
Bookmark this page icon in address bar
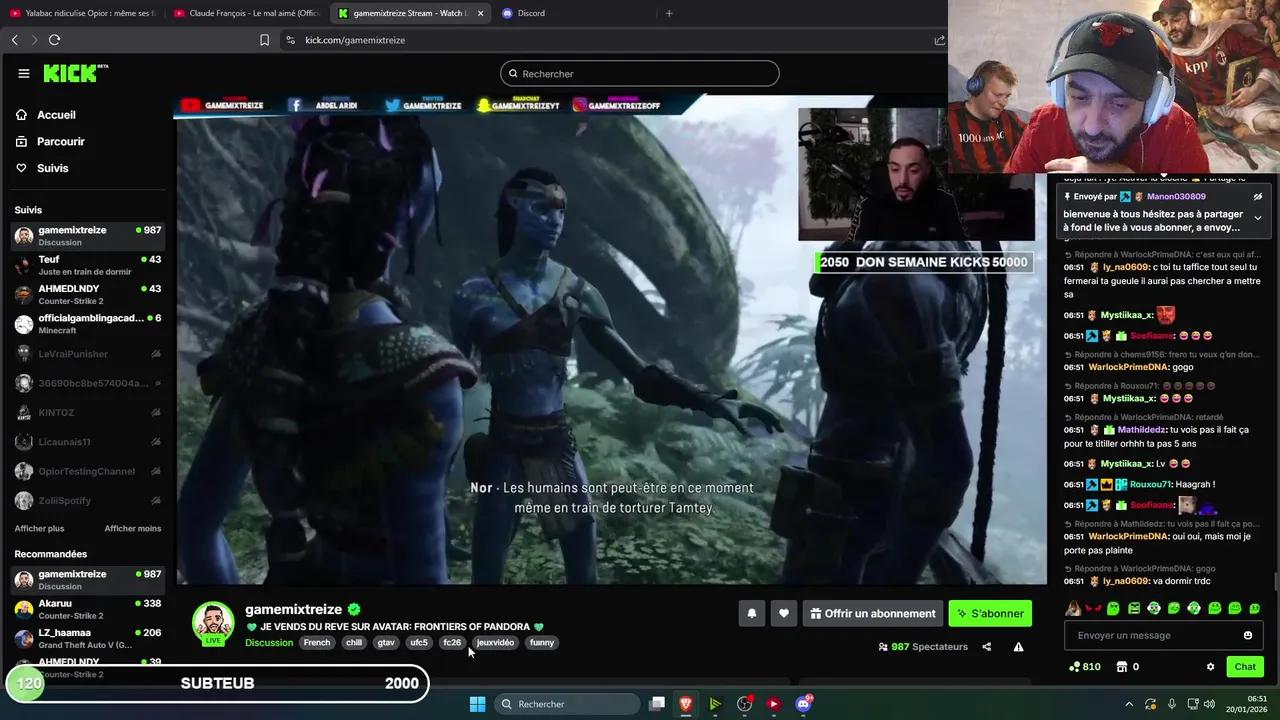coord(264,40)
